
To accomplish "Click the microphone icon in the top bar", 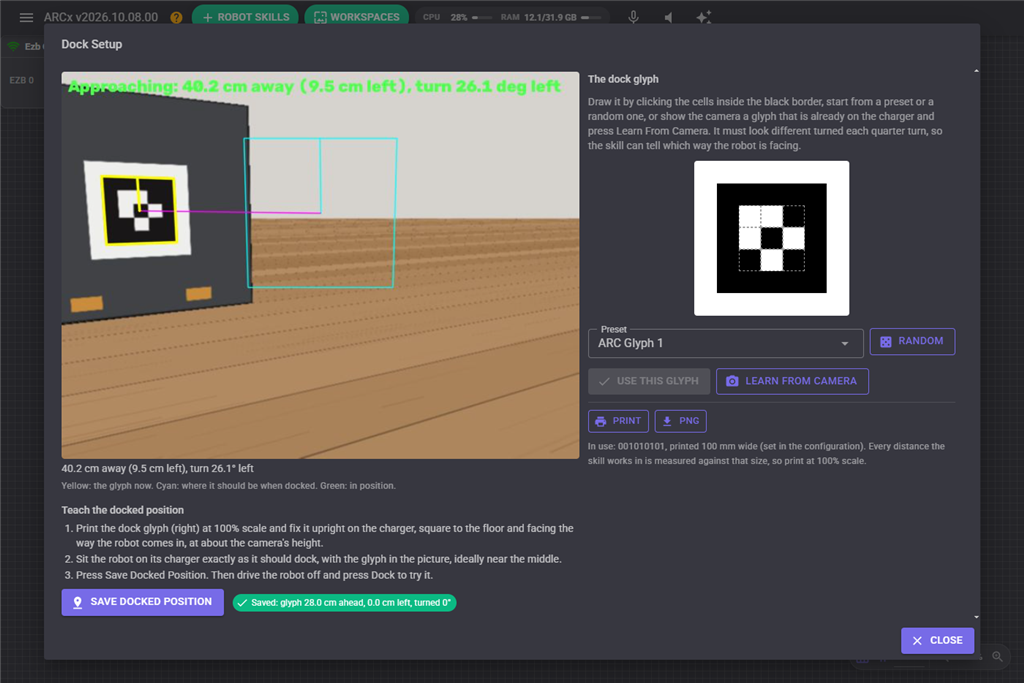I will [x=633, y=18].
